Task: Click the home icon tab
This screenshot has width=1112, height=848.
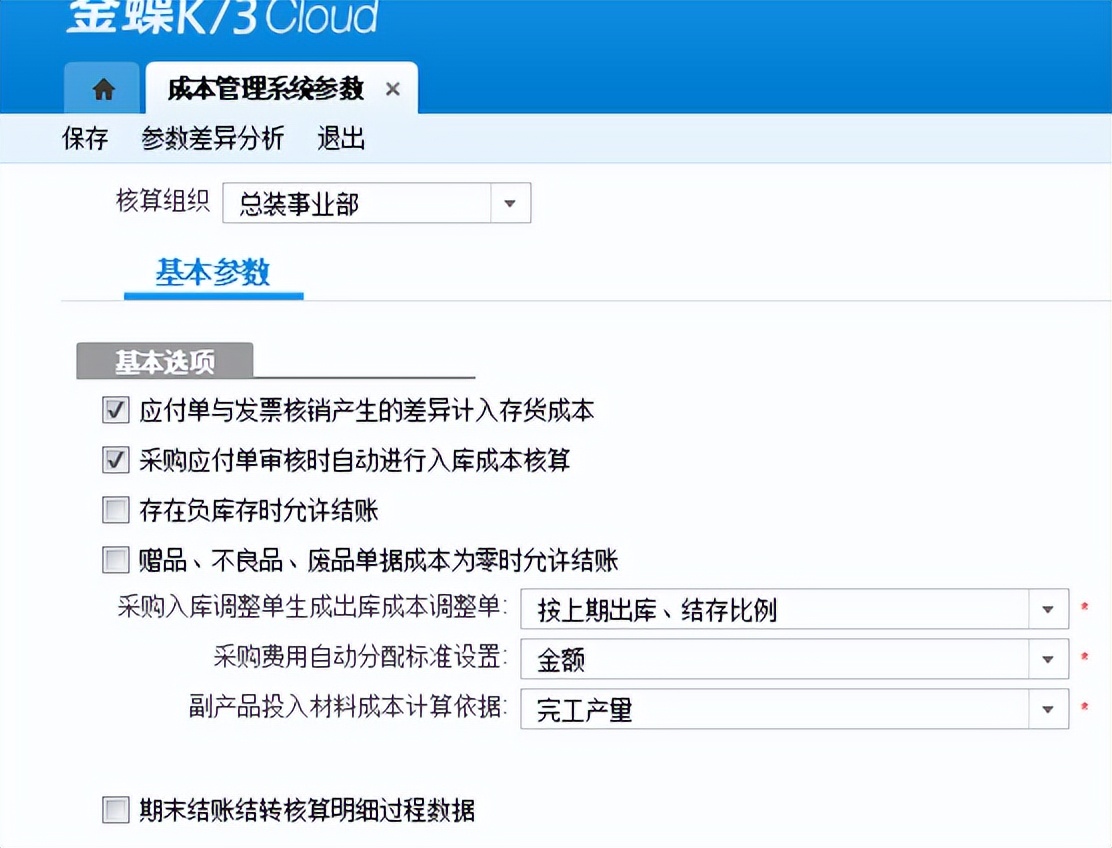Action: pyautogui.click(x=102, y=89)
